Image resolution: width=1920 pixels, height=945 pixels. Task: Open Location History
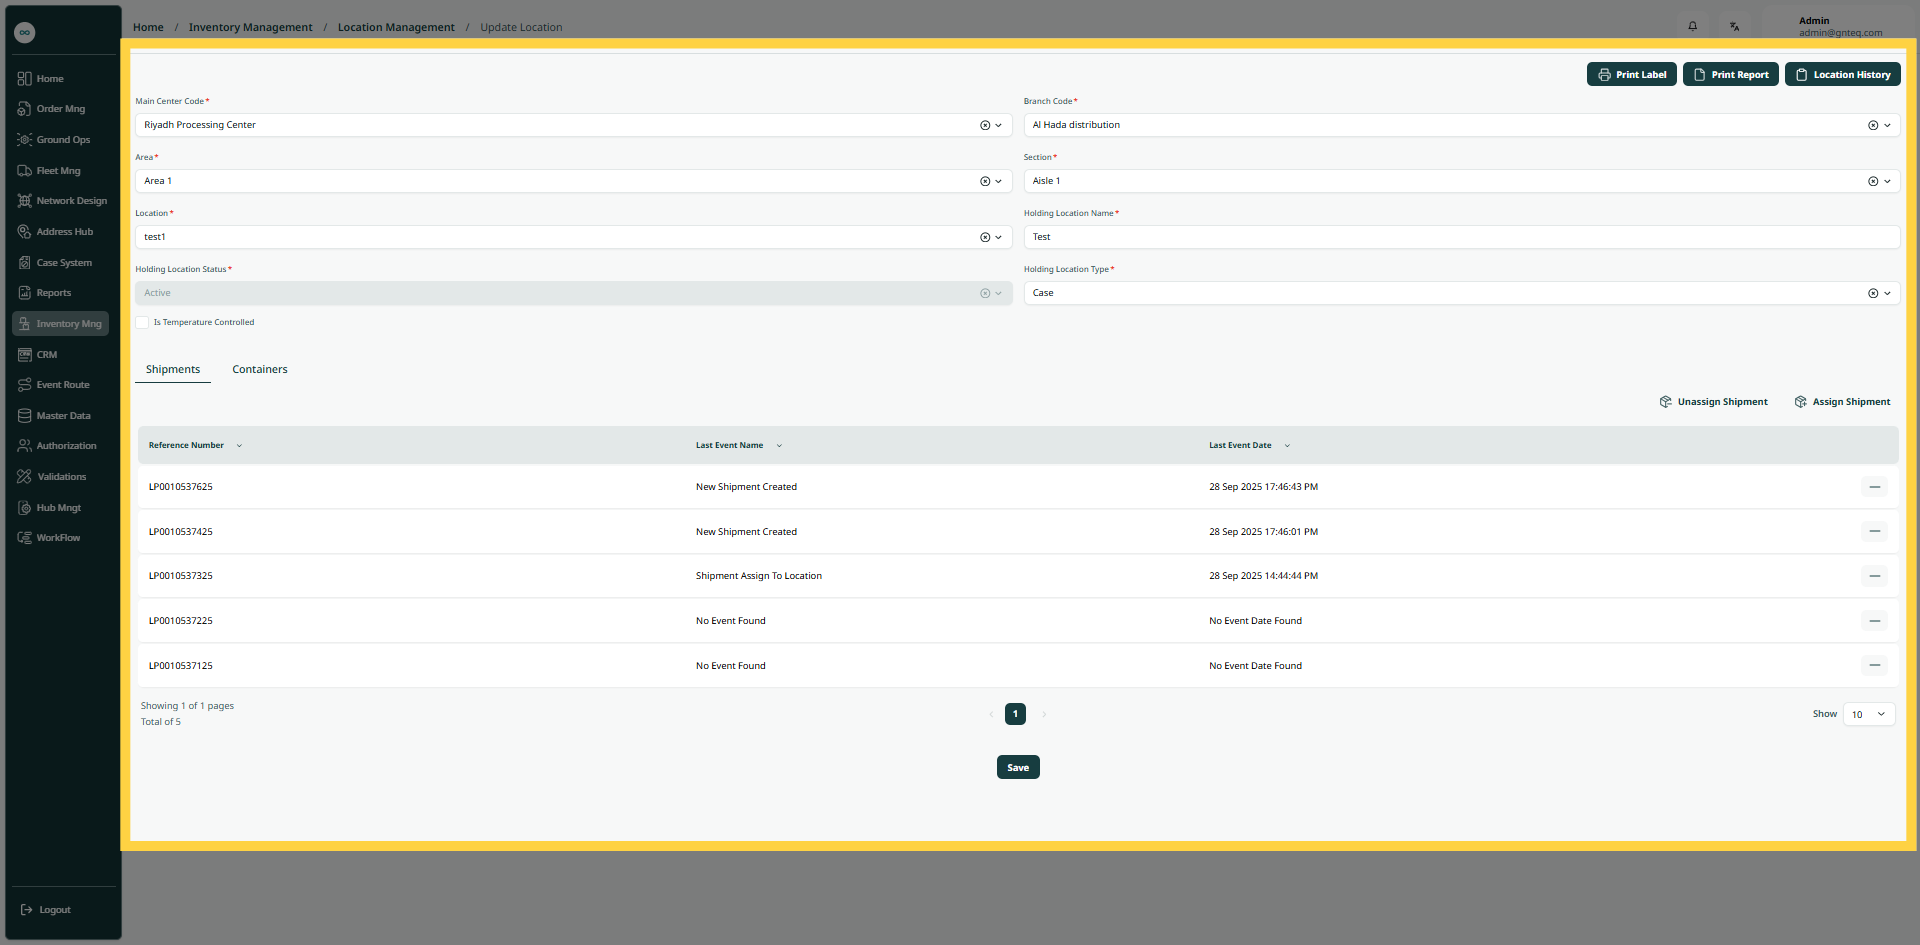point(1842,75)
